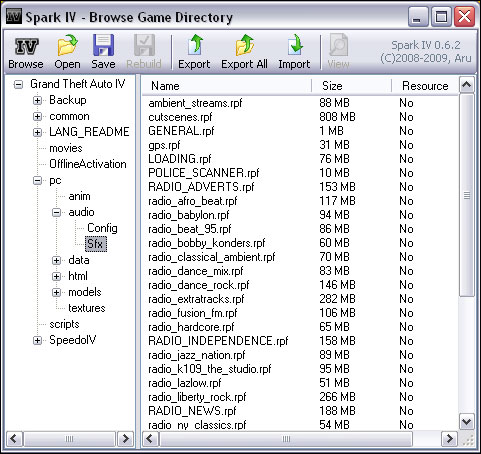Expand the SpeedoIV folder node

click(x=37, y=340)
